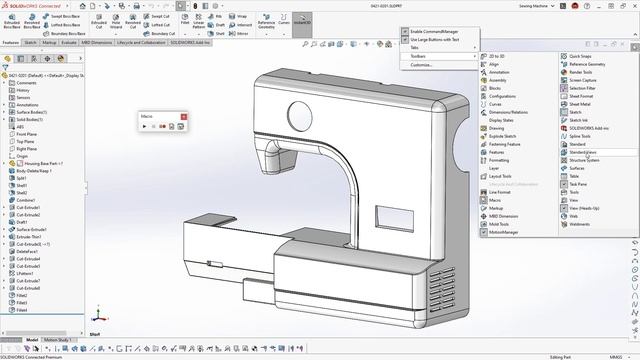
Task: Select the Boundary Cut tool
Action: 159,33
